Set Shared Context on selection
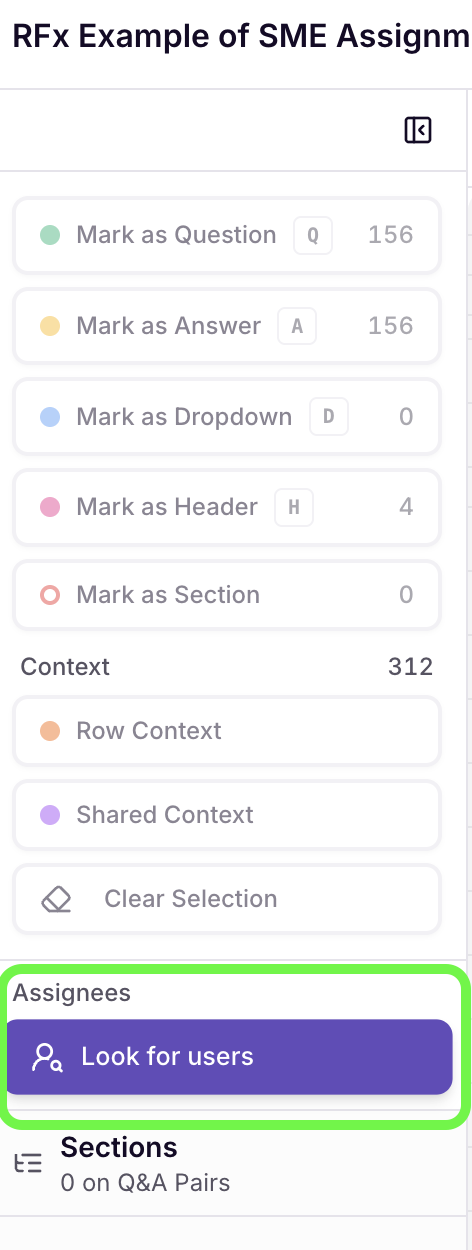 (227, 815)
